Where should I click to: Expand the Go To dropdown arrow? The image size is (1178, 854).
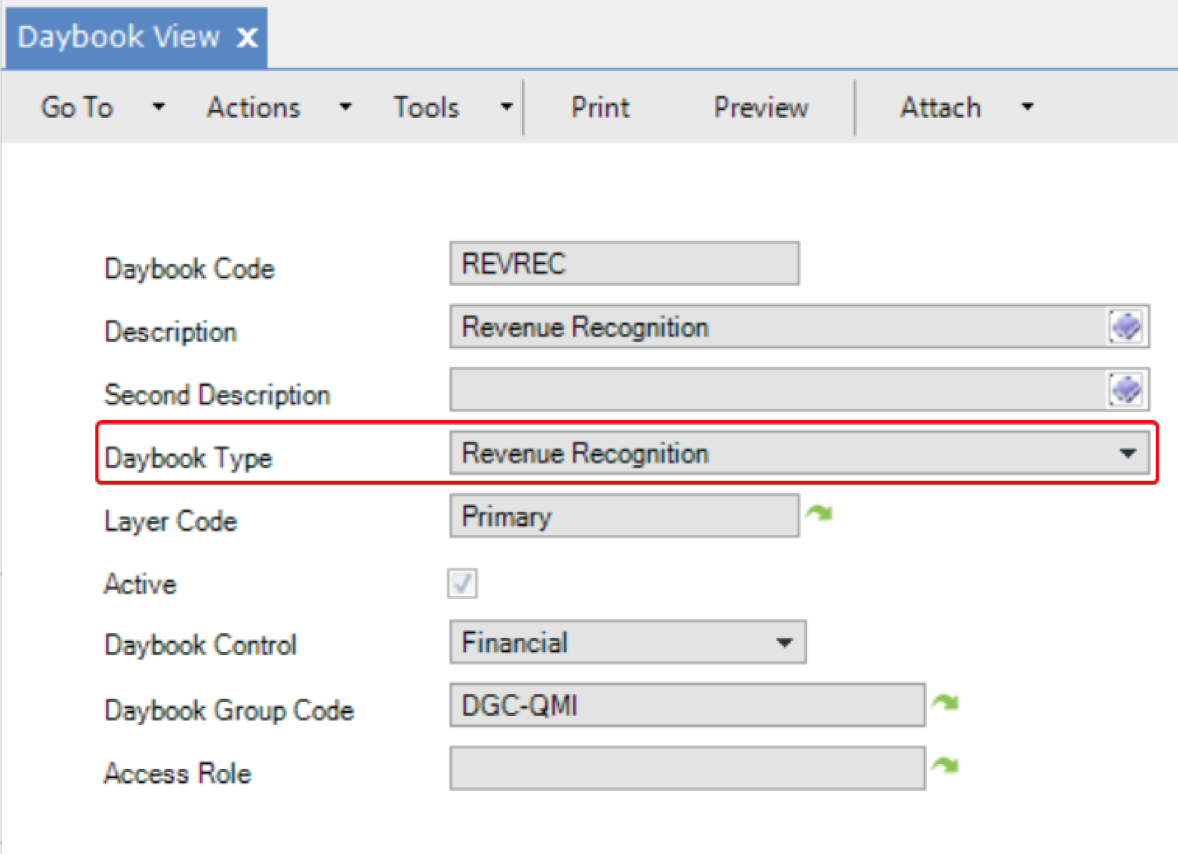[x=158, y=107]
